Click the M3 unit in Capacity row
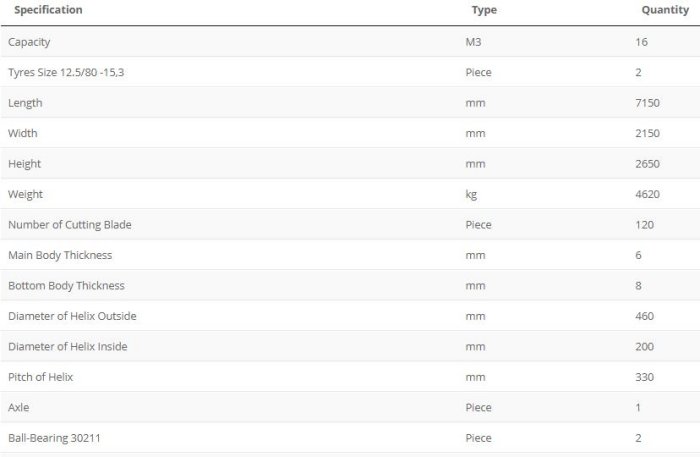The height and width of the screenshot is (457, 700). [474, 42]
